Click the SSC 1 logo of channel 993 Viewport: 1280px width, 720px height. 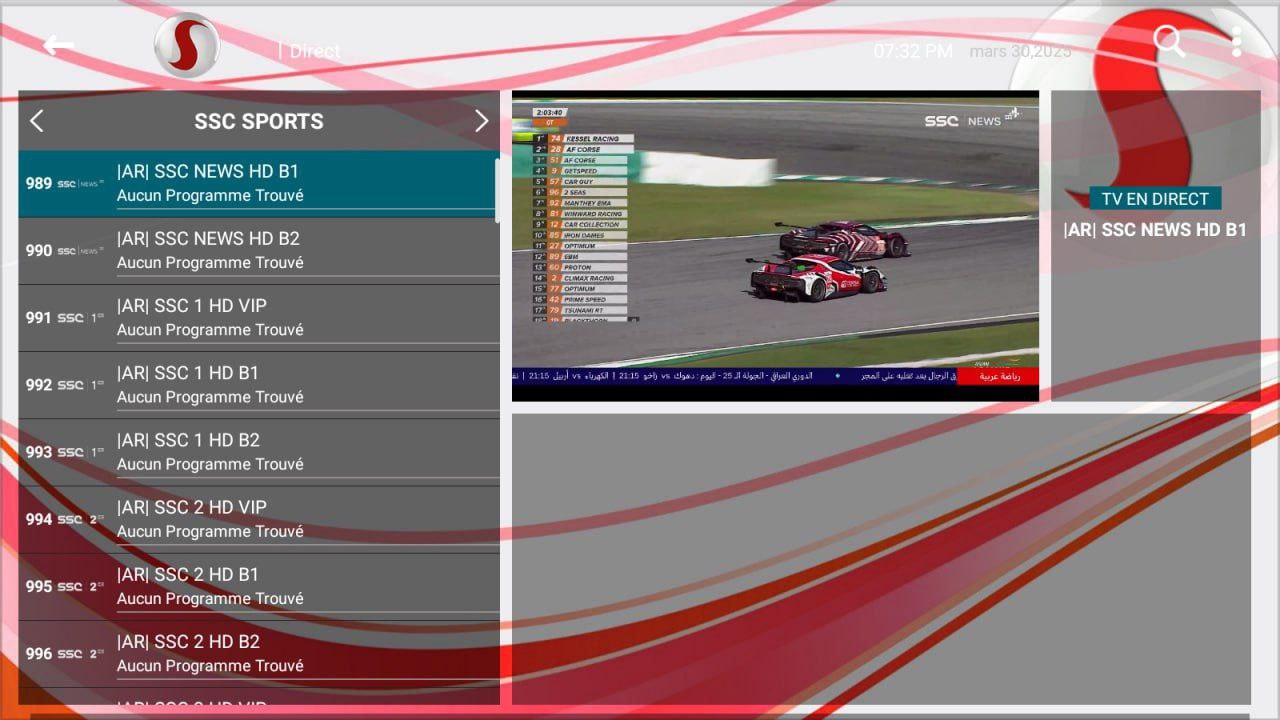point(81,452)
